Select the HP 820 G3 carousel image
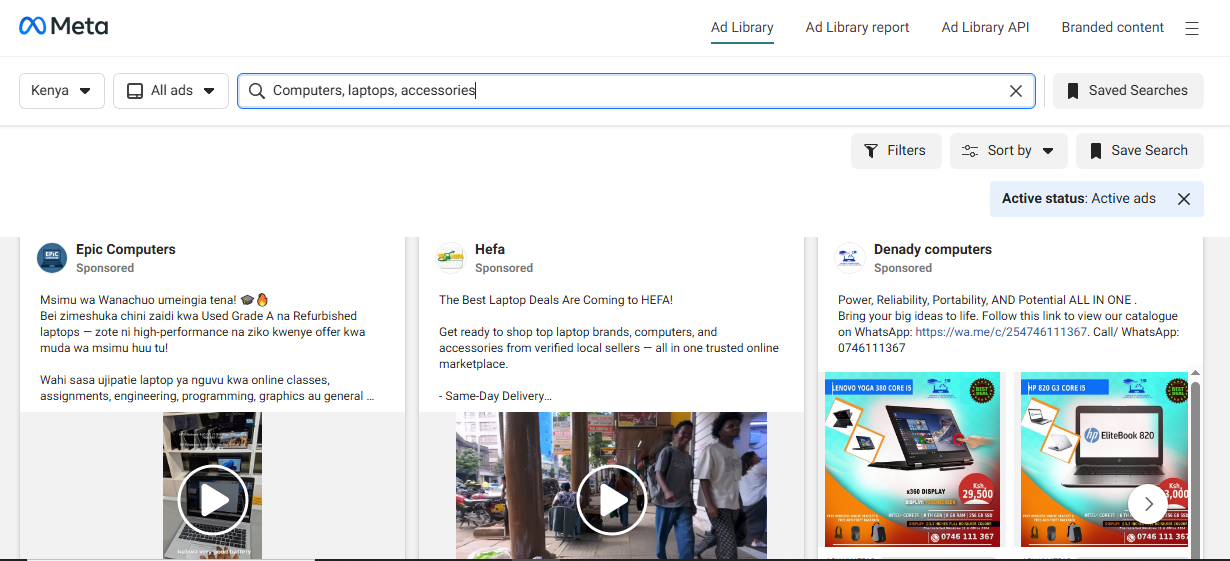This screenshot has width=1230, height=561. [1103, 460]
